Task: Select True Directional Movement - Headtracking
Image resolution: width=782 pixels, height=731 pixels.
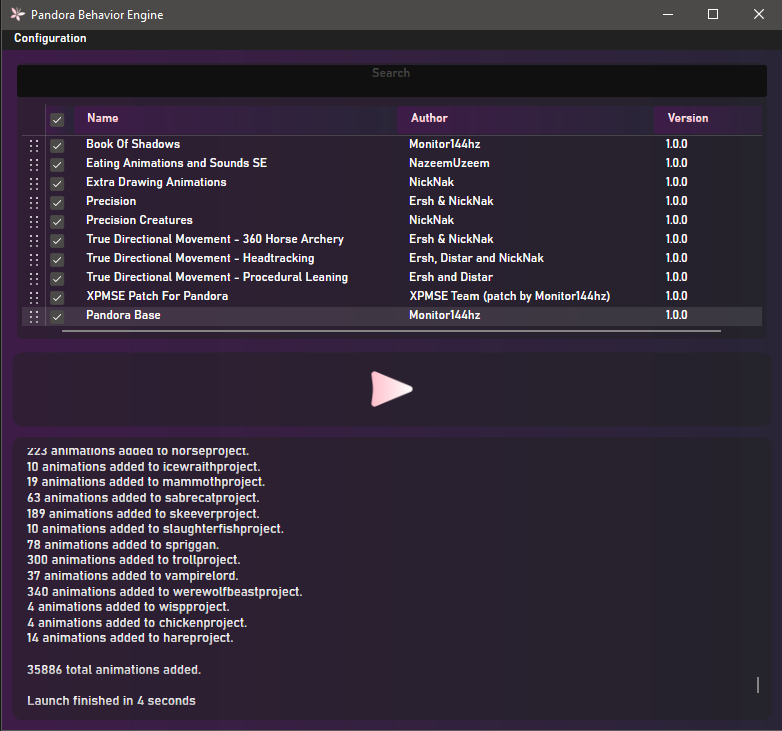Action: 200,258
